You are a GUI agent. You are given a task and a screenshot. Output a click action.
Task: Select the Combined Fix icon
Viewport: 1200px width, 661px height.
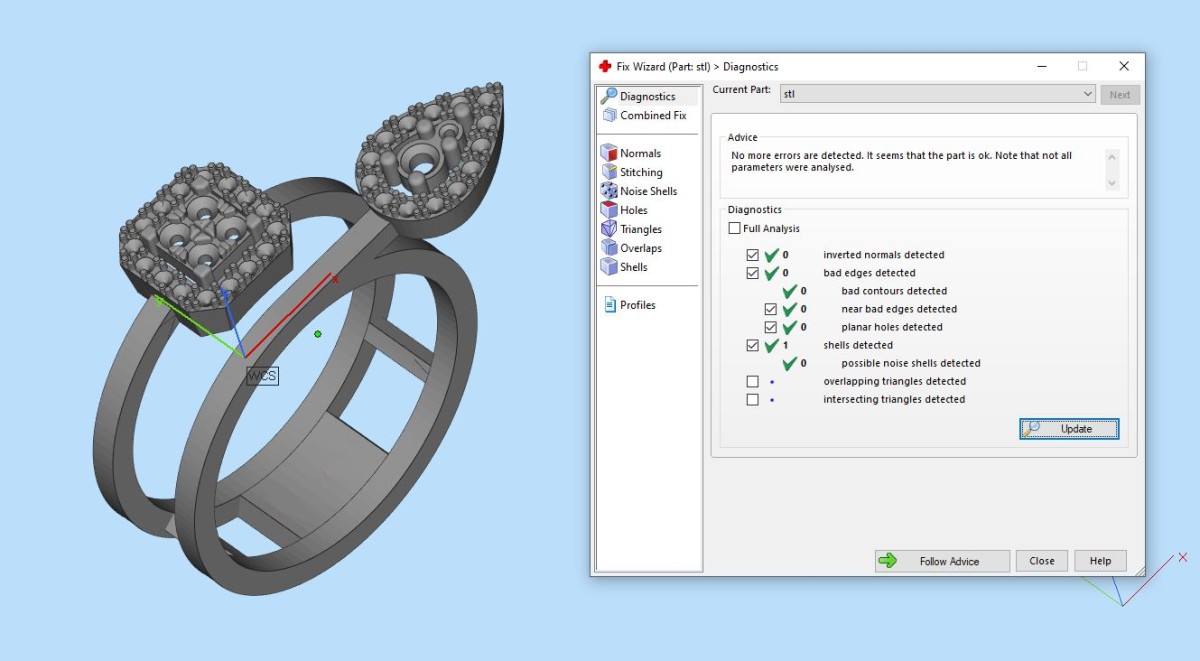click(x=608, y=115)
